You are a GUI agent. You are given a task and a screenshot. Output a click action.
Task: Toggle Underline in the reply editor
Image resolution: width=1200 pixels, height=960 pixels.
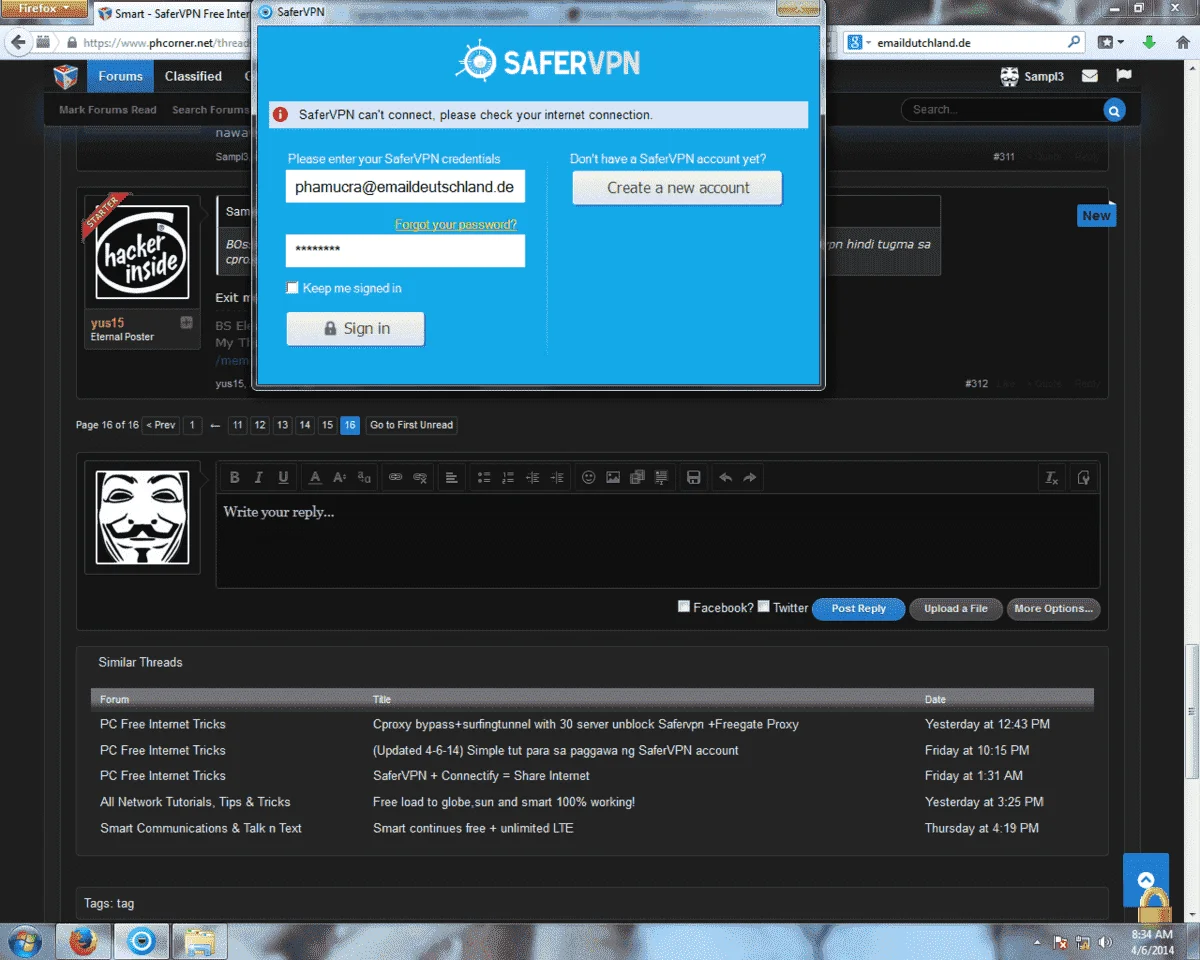(x=283, y=478)
